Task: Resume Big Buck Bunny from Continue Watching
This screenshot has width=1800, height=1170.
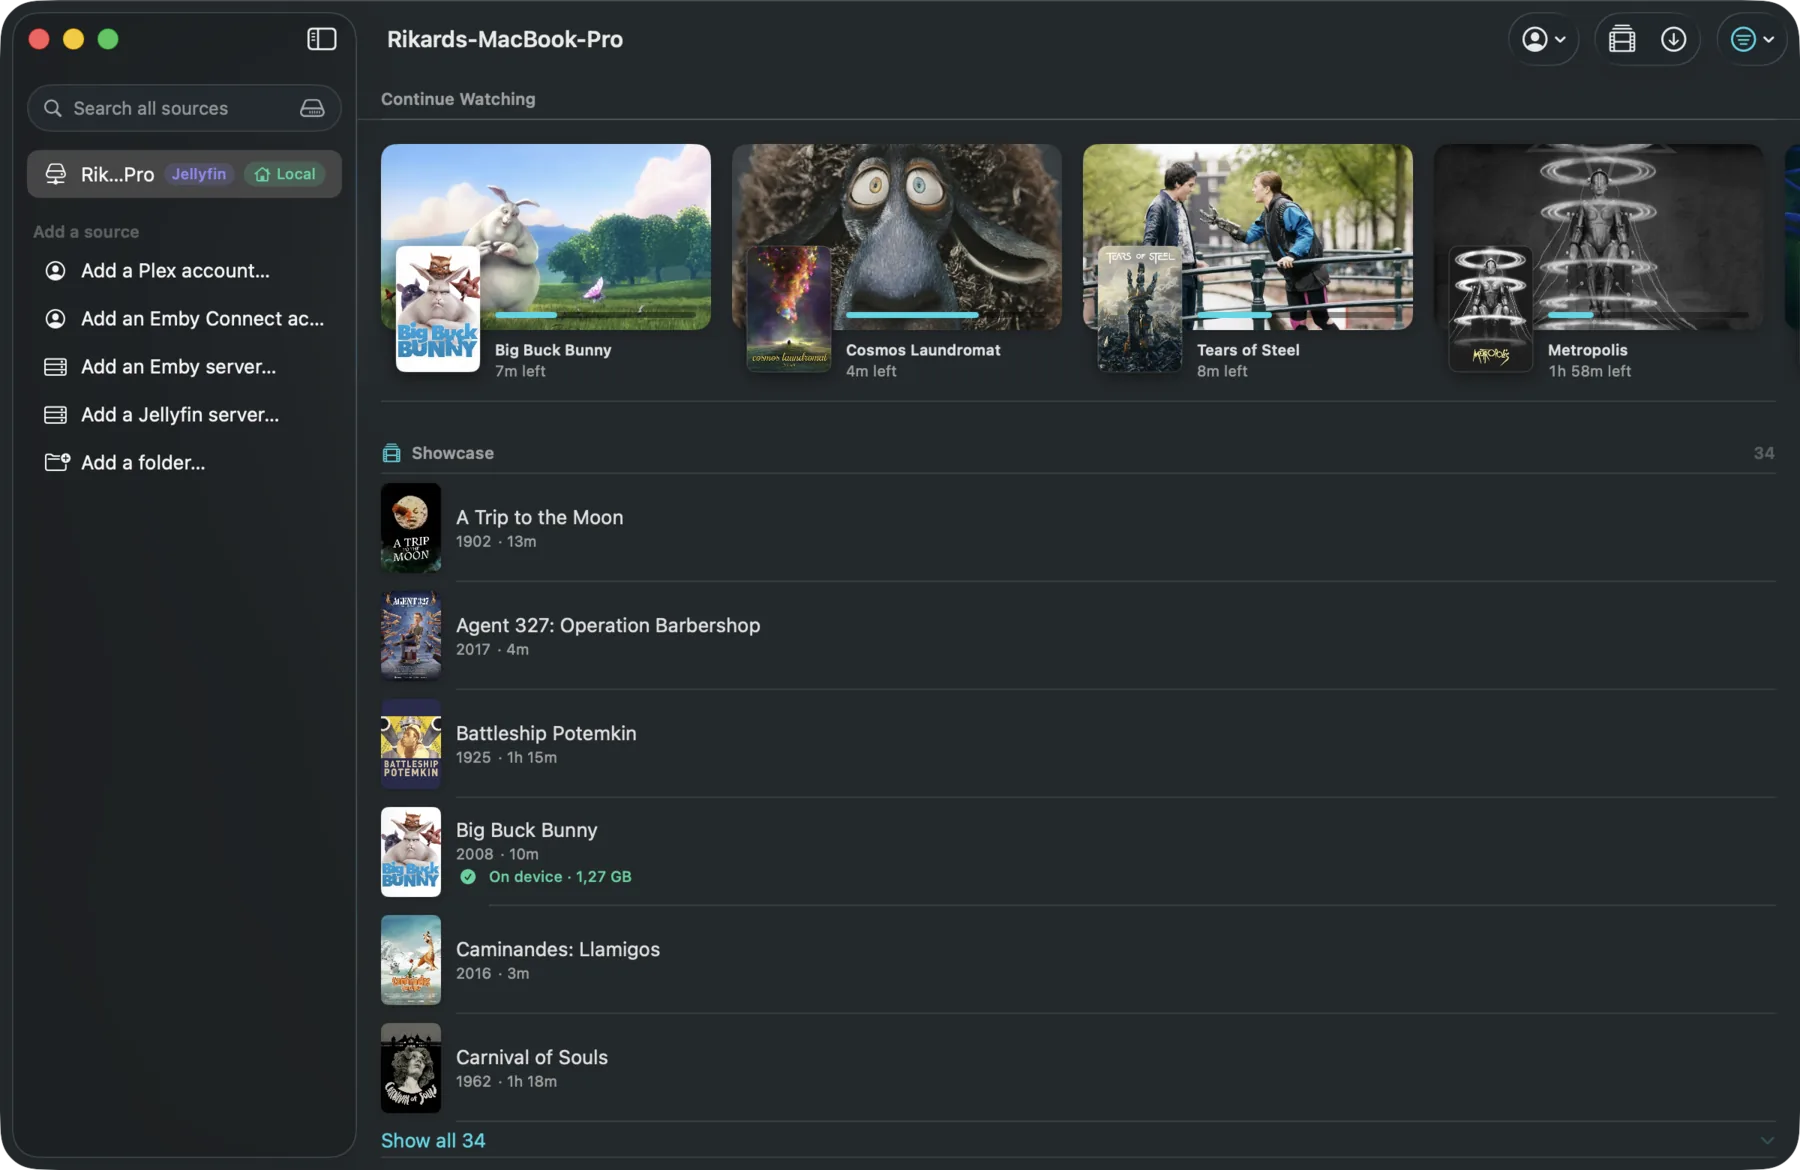Action: 546,260
